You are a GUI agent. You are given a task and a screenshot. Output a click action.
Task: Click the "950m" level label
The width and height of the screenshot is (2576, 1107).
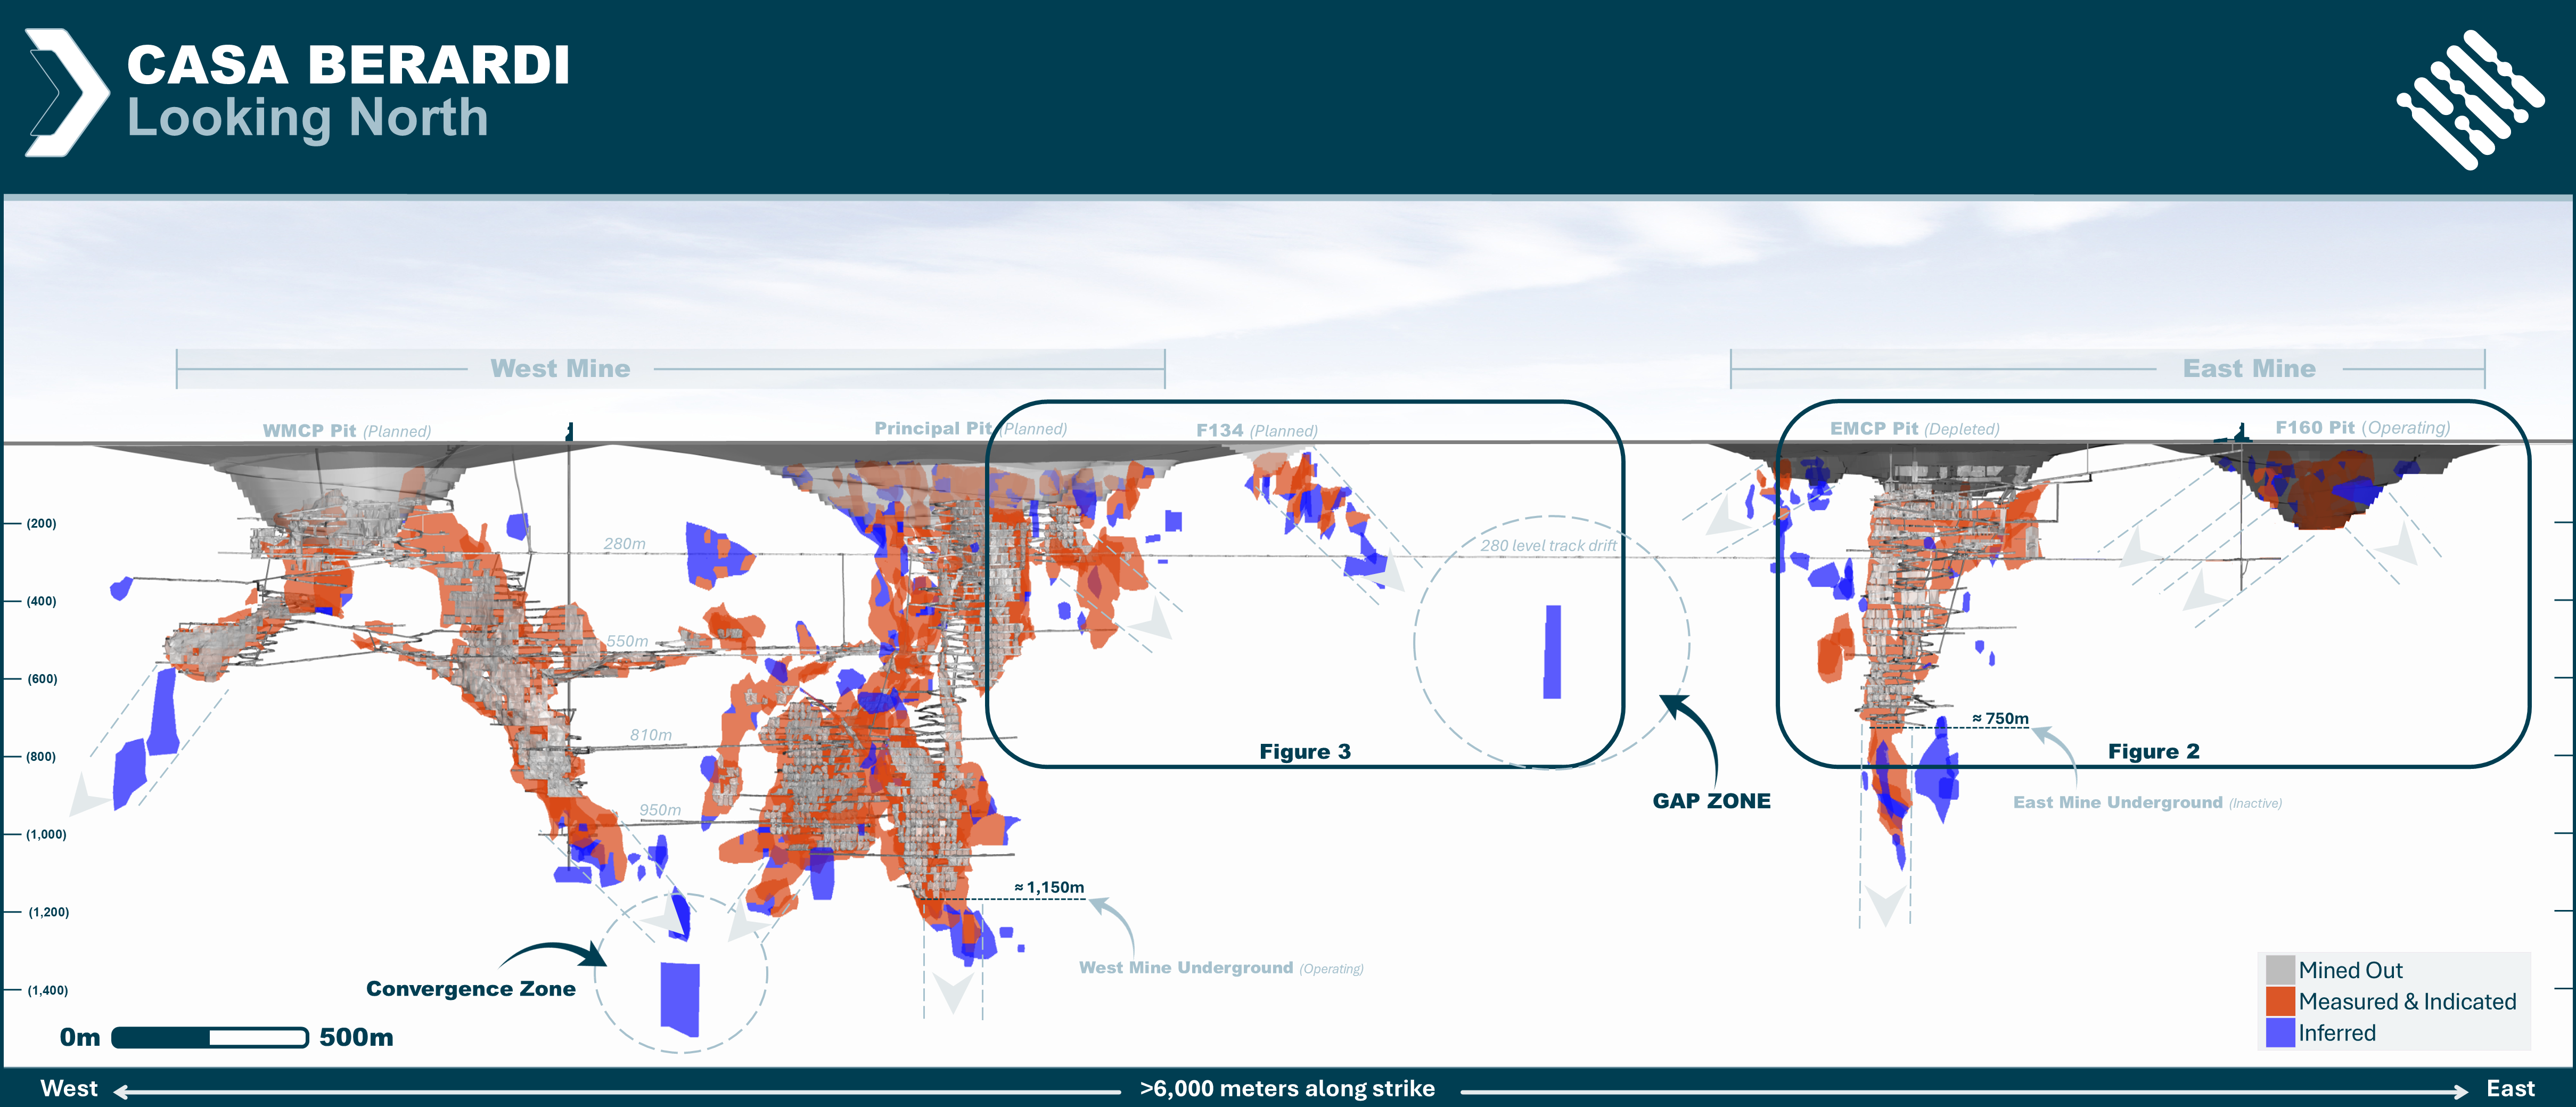(660, 810)
